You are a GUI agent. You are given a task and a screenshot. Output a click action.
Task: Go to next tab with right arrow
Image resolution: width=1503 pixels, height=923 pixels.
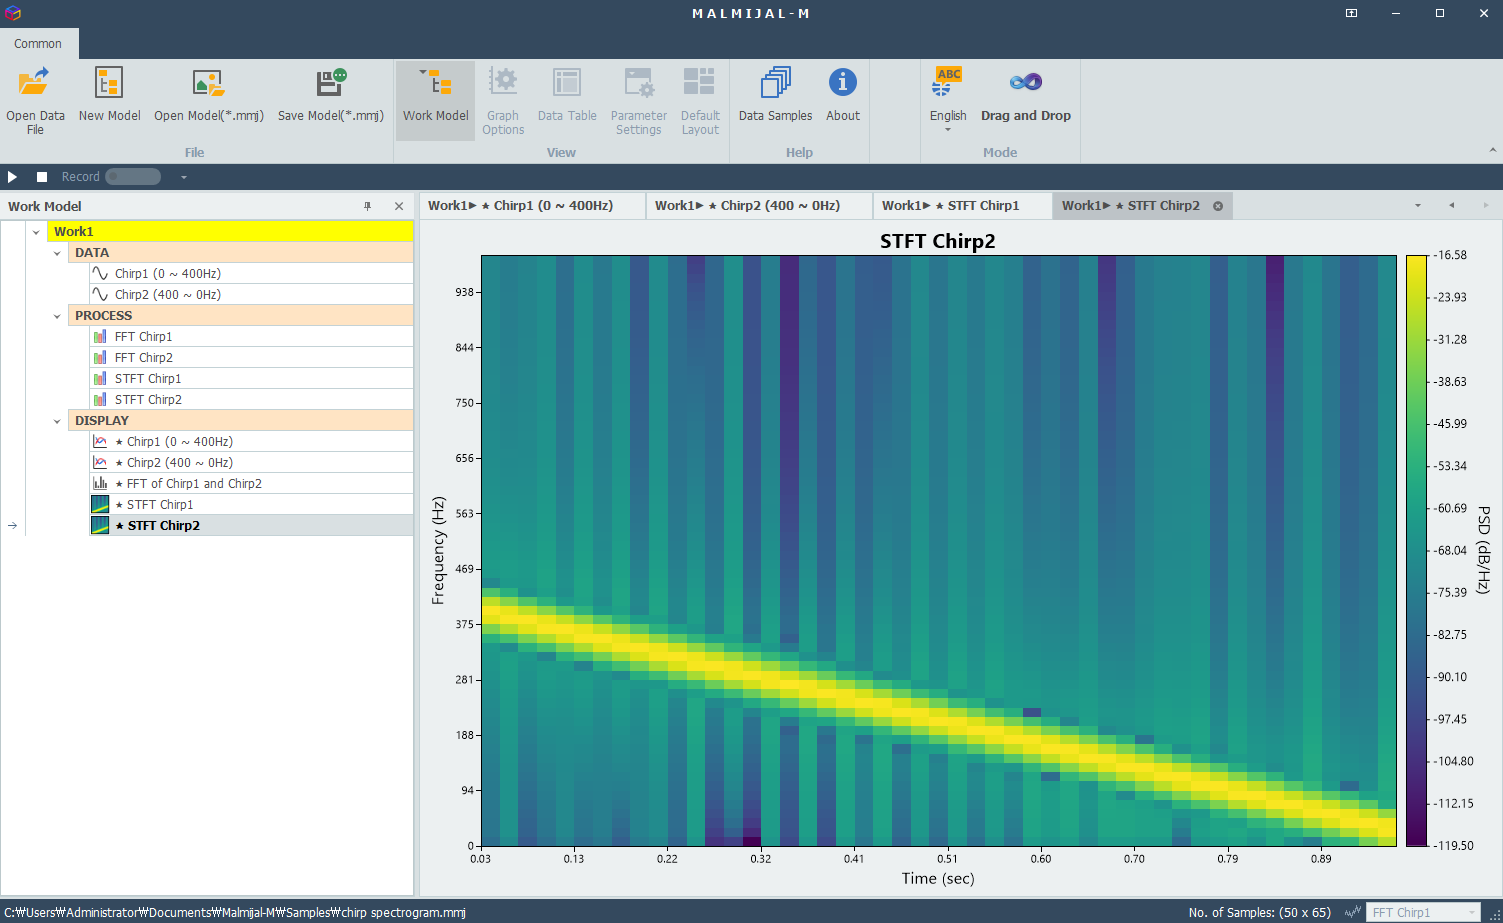(x=1485, y=206)
